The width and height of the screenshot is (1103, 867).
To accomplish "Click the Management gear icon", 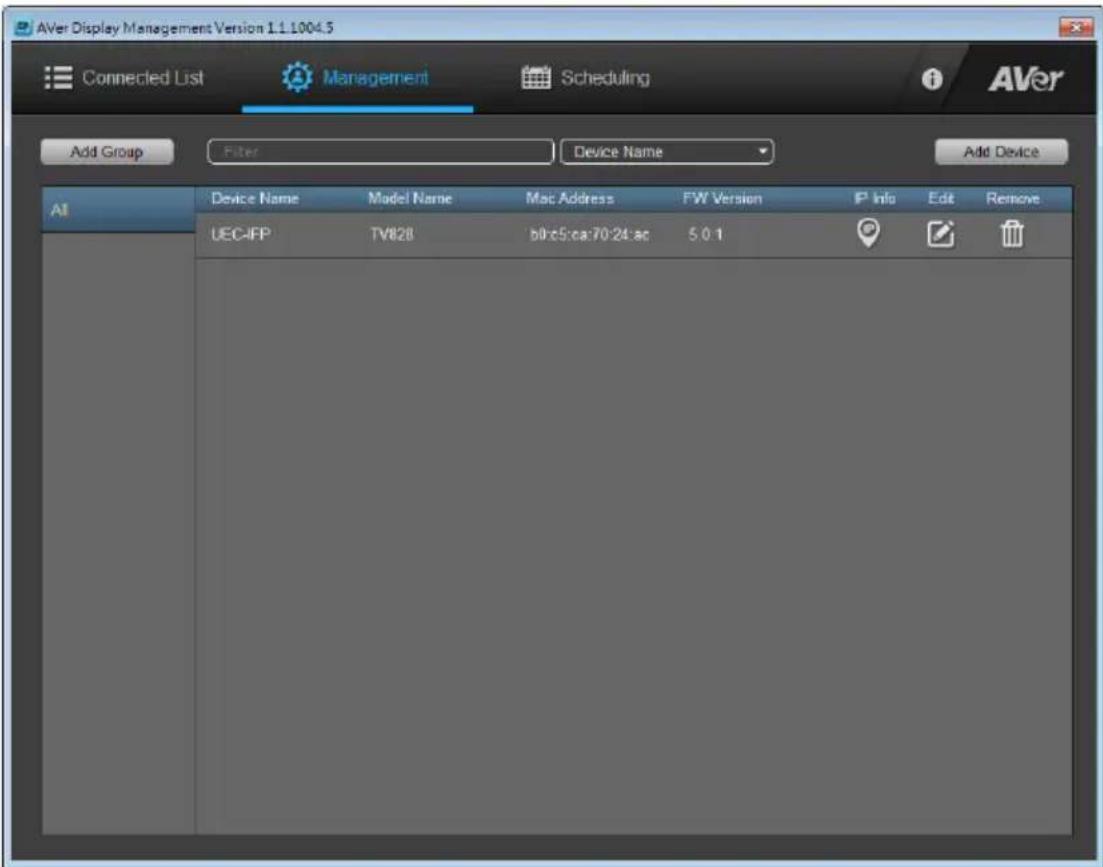I will (297, 77).
